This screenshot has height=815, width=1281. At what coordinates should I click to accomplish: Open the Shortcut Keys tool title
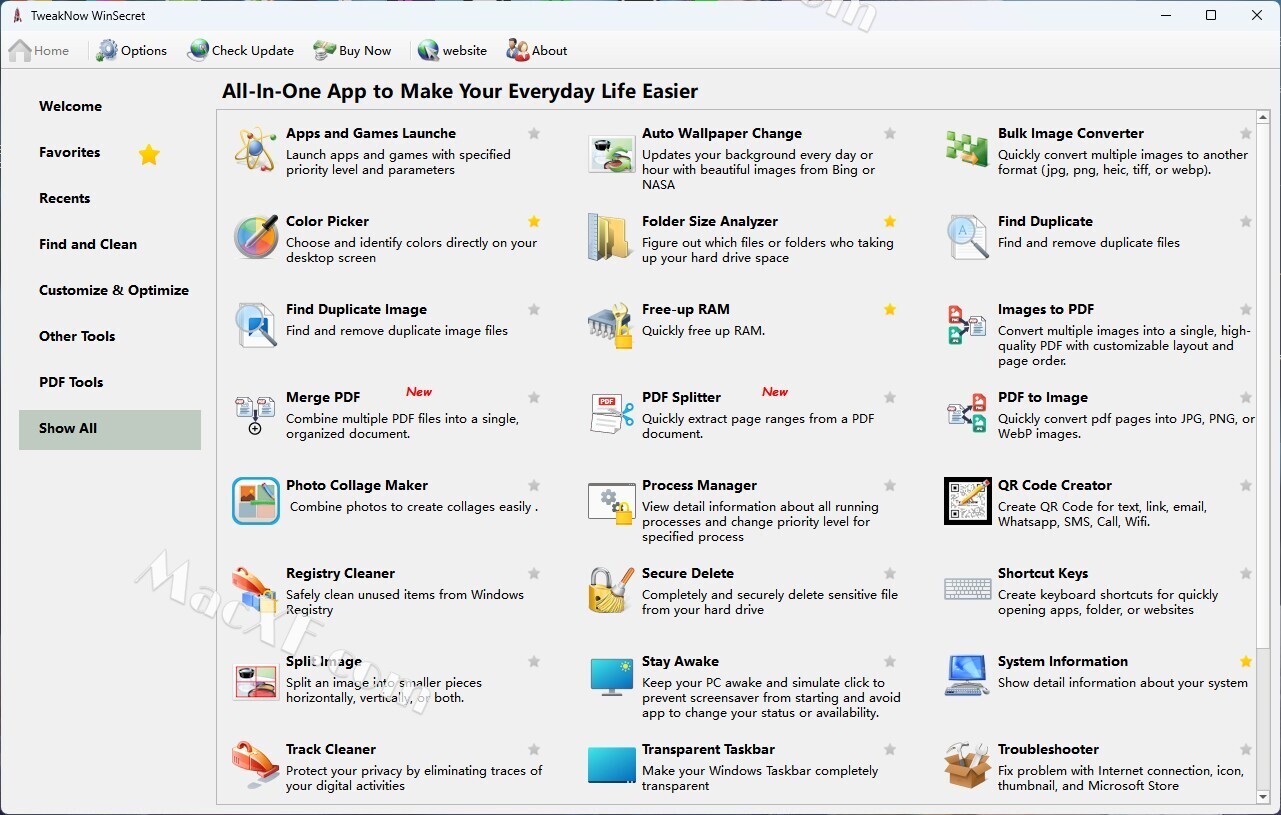coord(1043,573)
